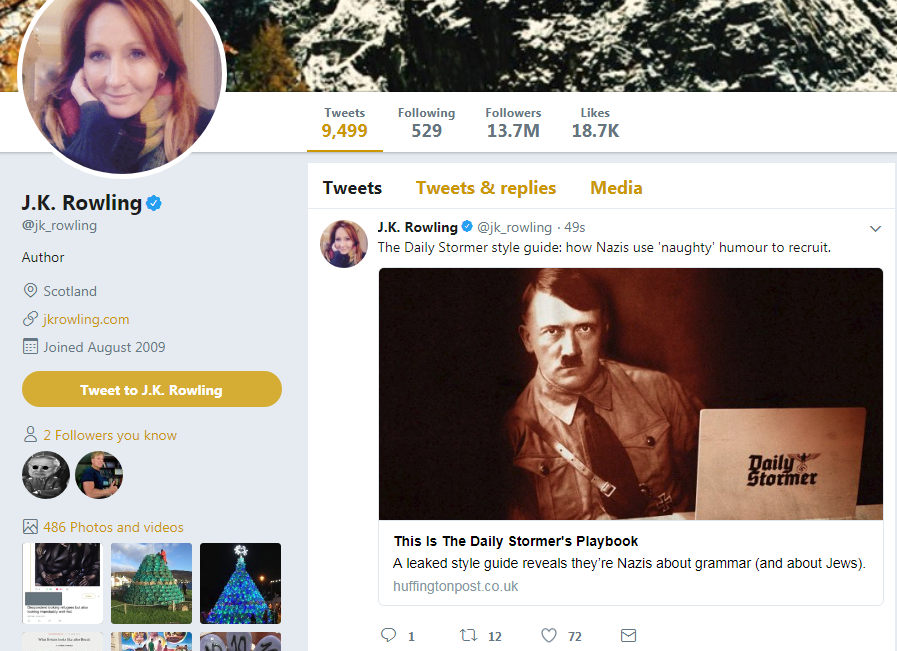This screenshot has height=651, width=897.
Task: Like the tweet with the heart icon
Action: pos(549,635)
